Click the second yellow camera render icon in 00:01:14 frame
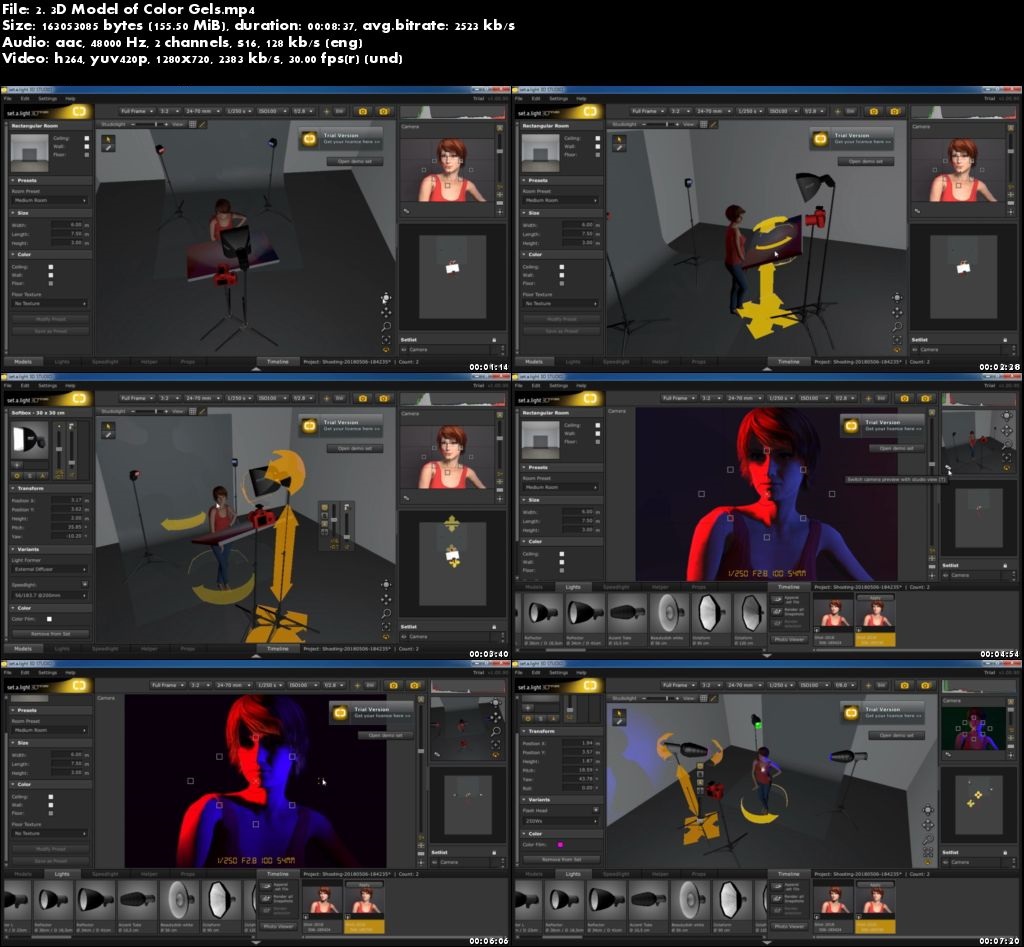Image resolution: width=1024 pixels, height=947 pixels. tap(383, 111)
